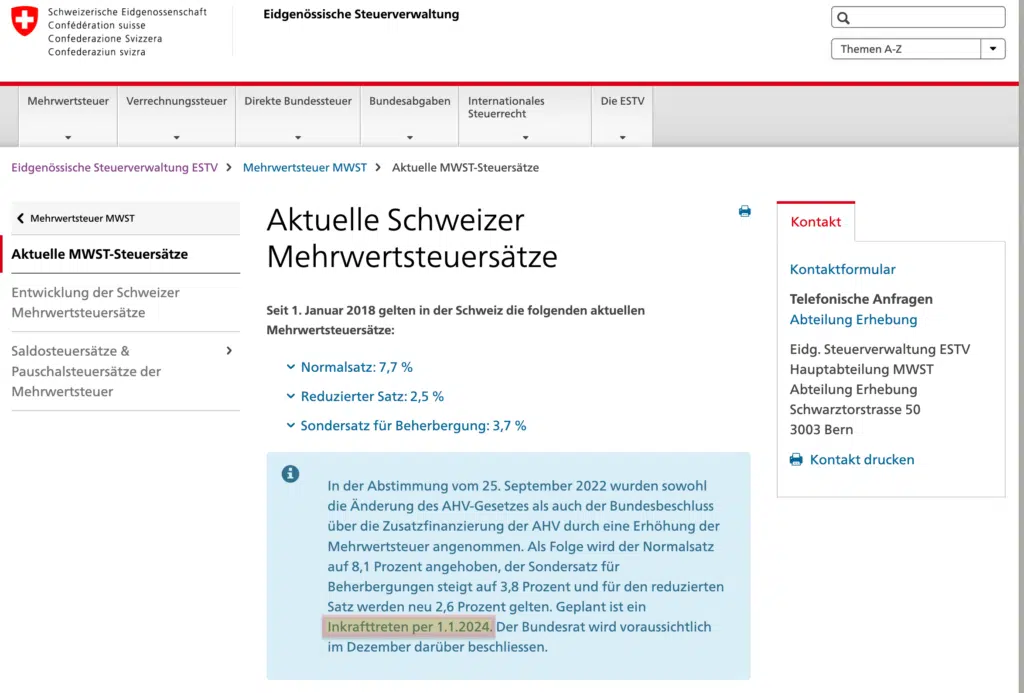
Task: Open the Direkte Bundessteuer menu
Action: [x=298, y=116]
